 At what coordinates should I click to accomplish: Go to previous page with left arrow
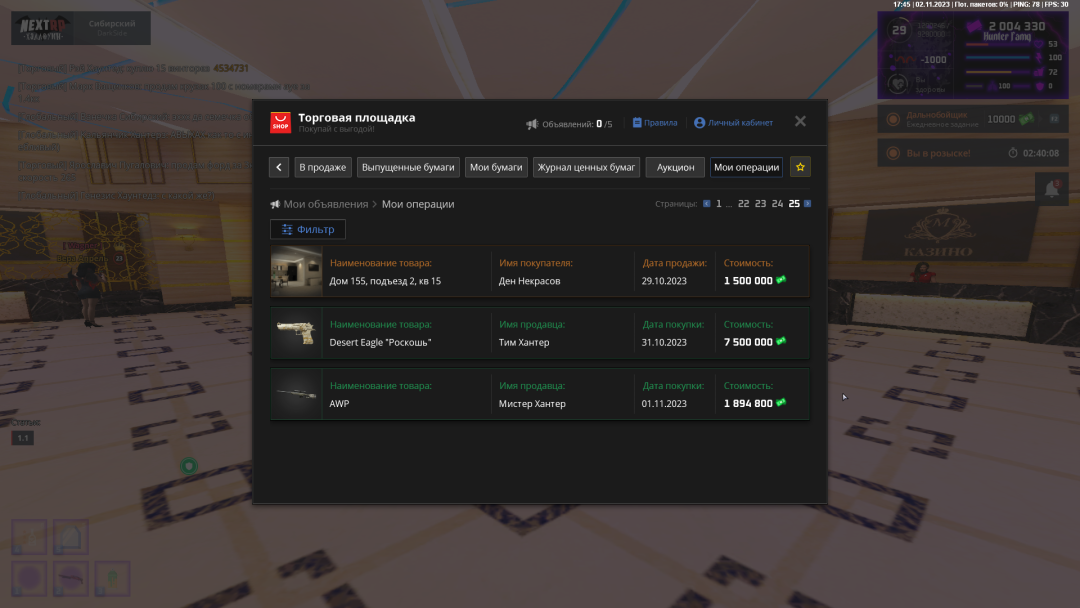[707, 204]
